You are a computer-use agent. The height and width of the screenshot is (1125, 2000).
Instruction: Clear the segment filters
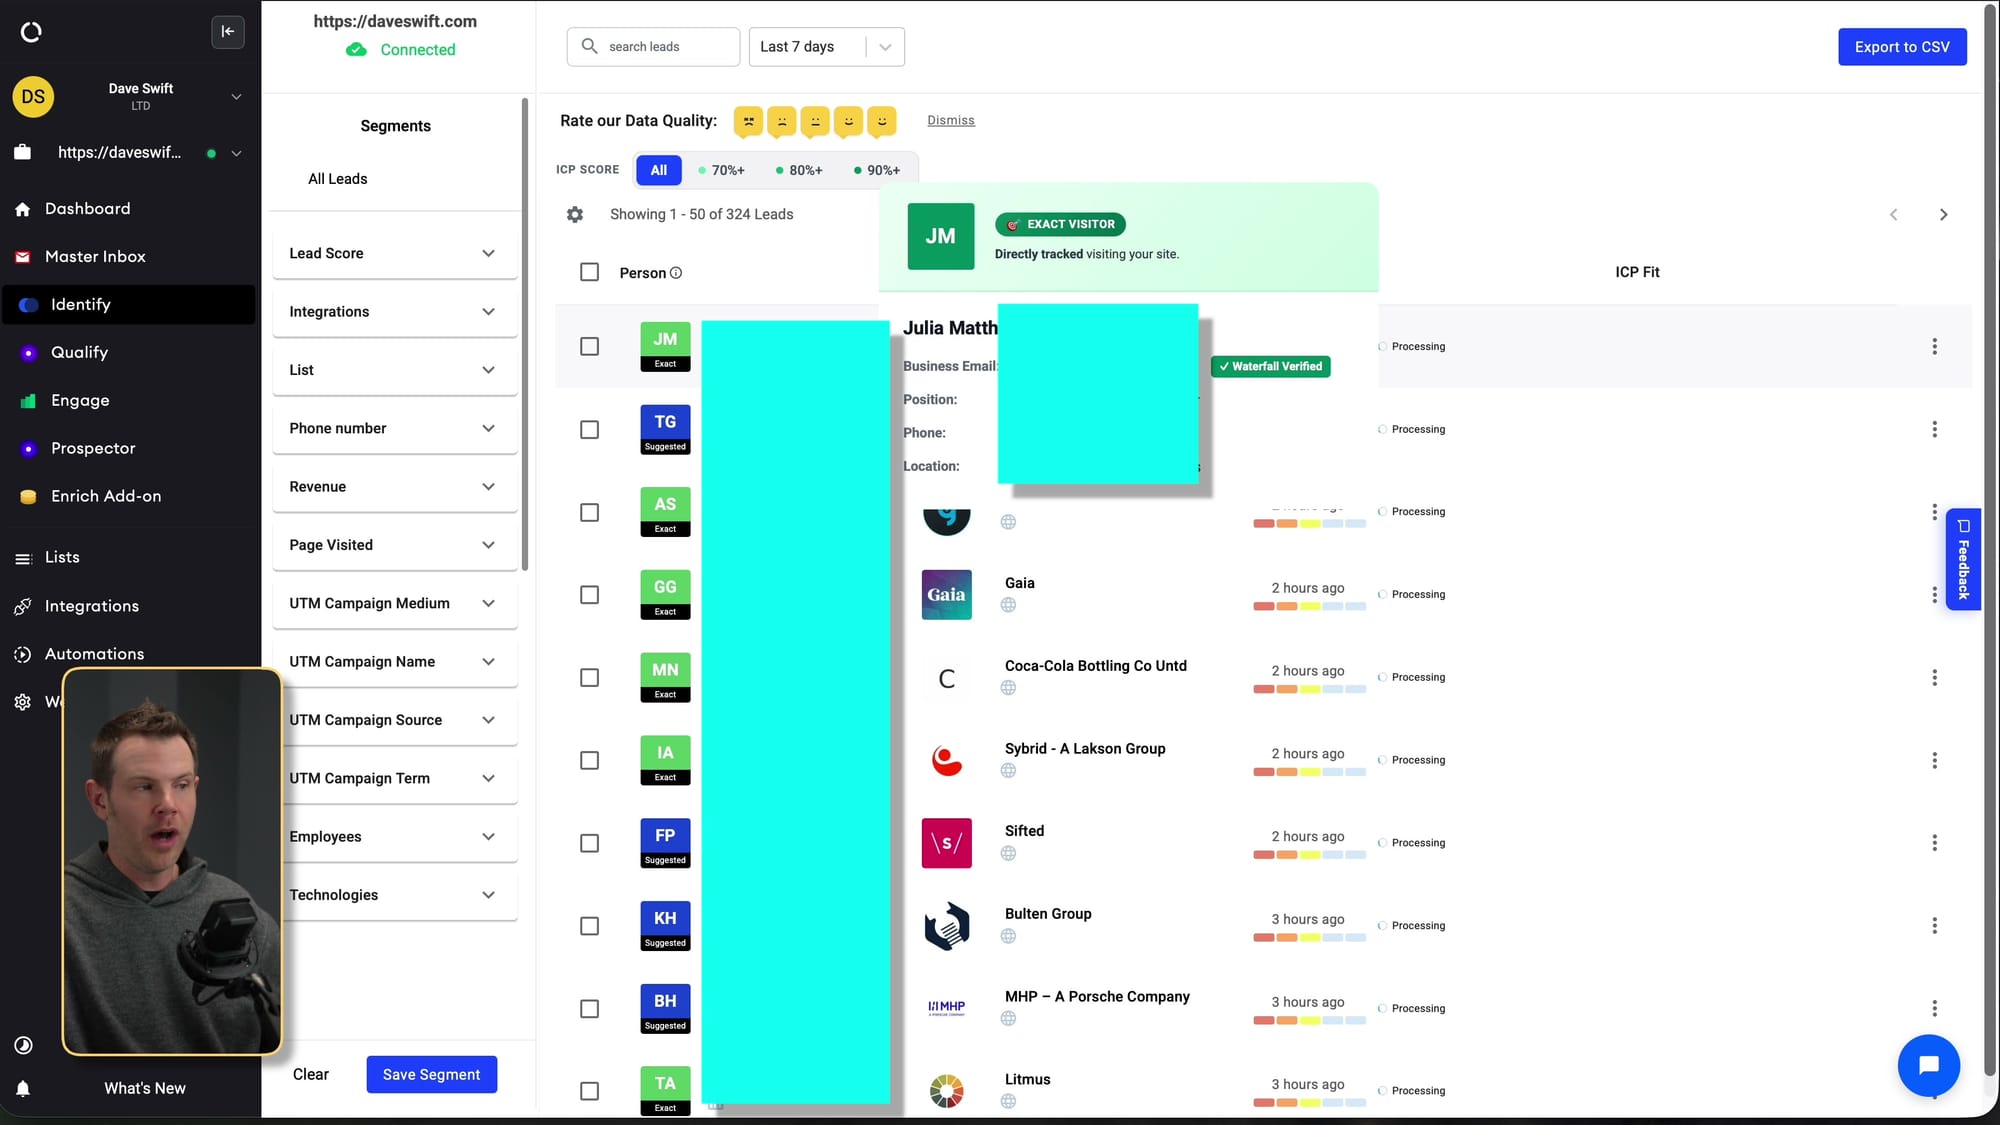(310, 1075)
